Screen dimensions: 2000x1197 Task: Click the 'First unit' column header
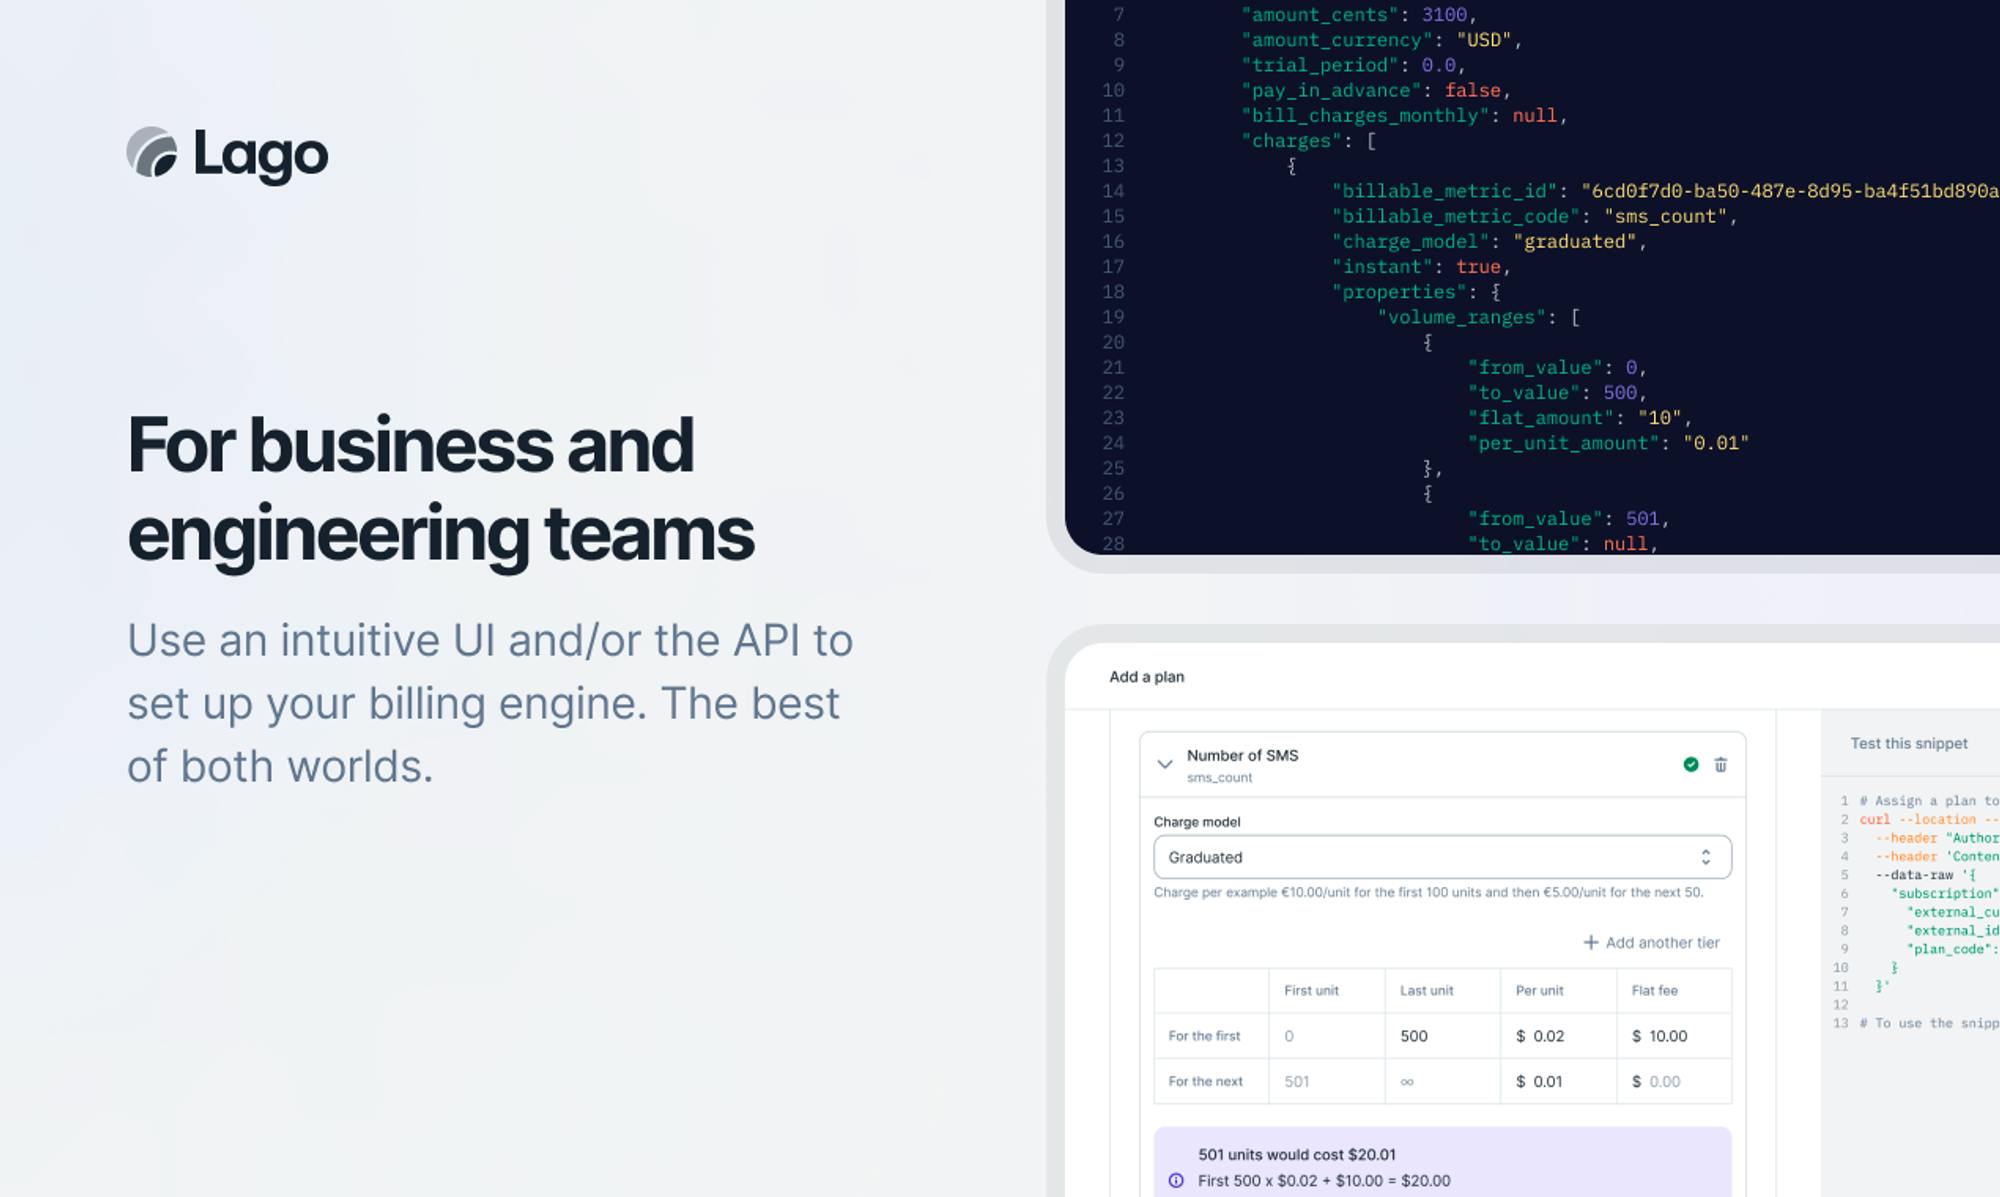1311,990
